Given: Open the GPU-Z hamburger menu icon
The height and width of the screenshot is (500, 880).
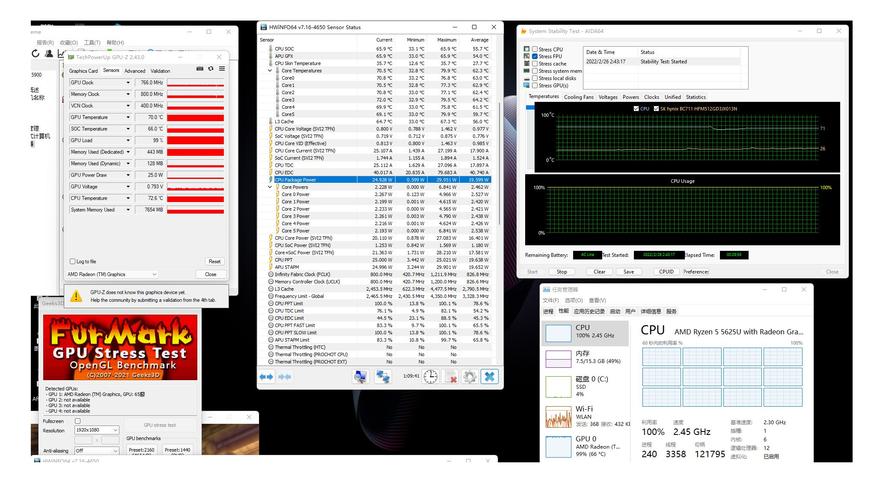Looking at the screenshot, I should pyautogui.click(x=222, y=68).
